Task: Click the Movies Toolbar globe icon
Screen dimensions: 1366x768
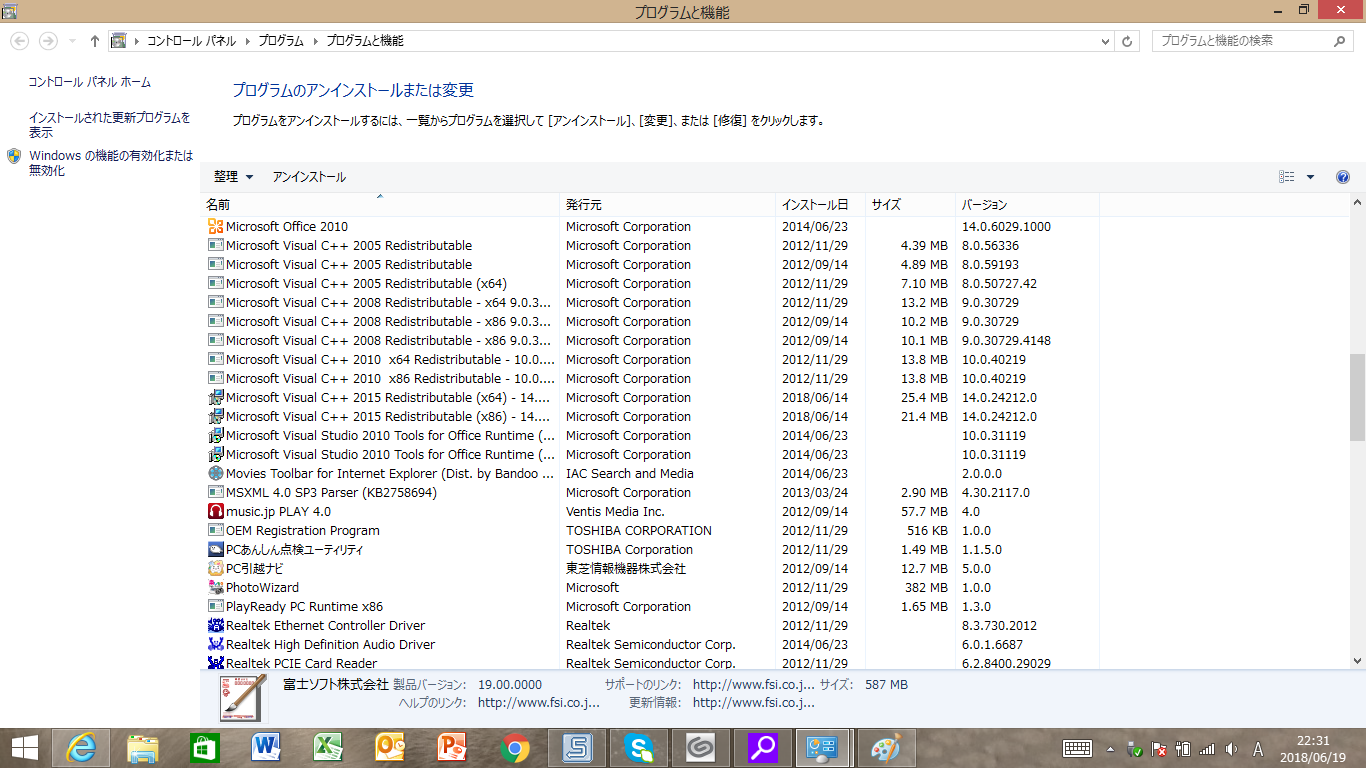Action: (x=215, y=474)
